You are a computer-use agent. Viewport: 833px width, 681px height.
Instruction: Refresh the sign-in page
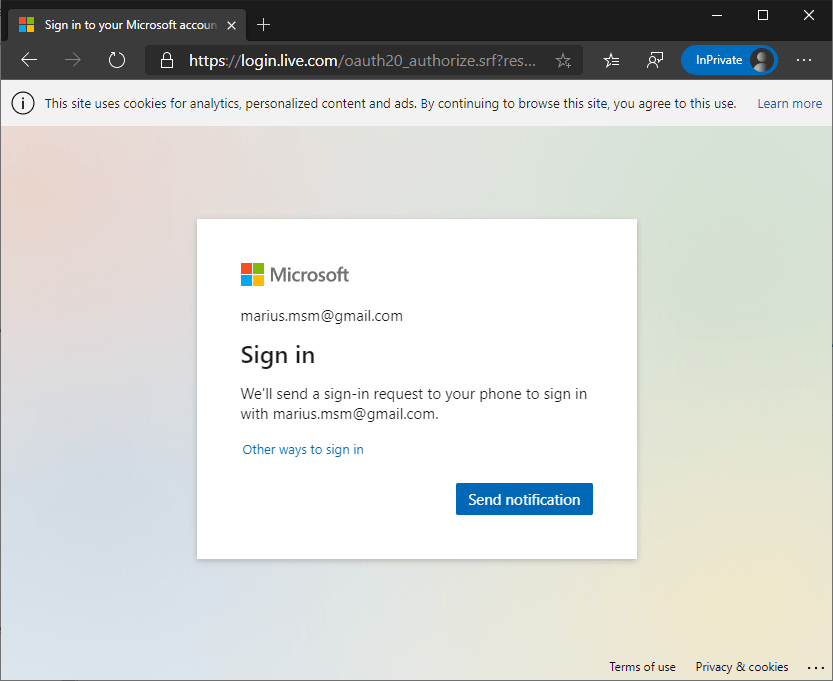(x=117, y=60)
